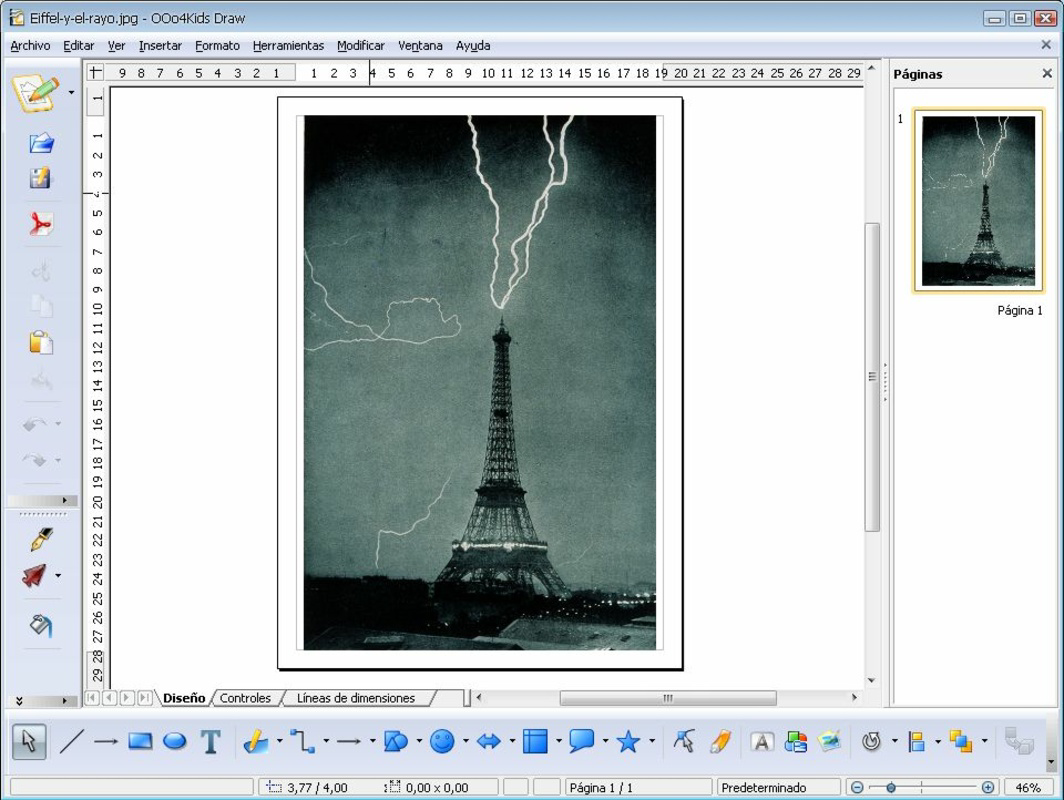Expand the New document dropdown arrow
This screenshot has height=800, width=1064.
coord(71,93)
